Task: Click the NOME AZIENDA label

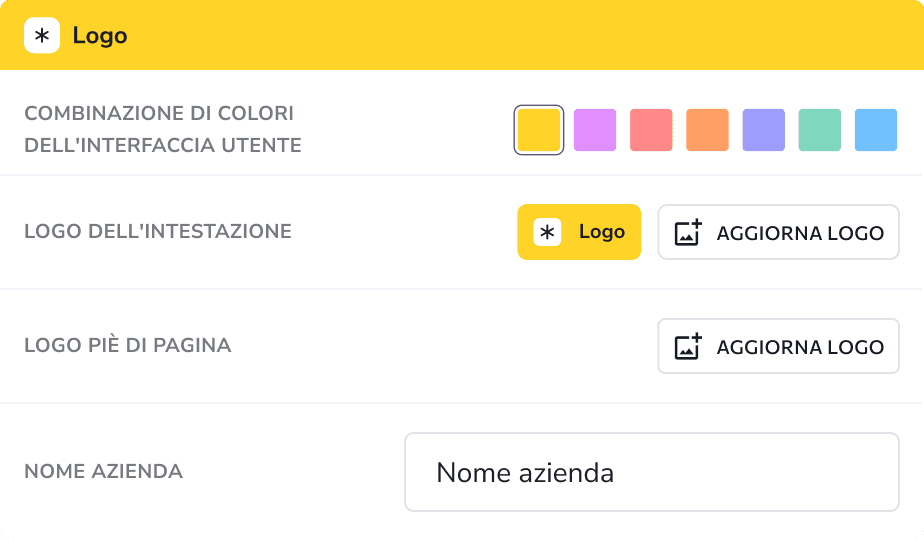Action: click(104, 471)
